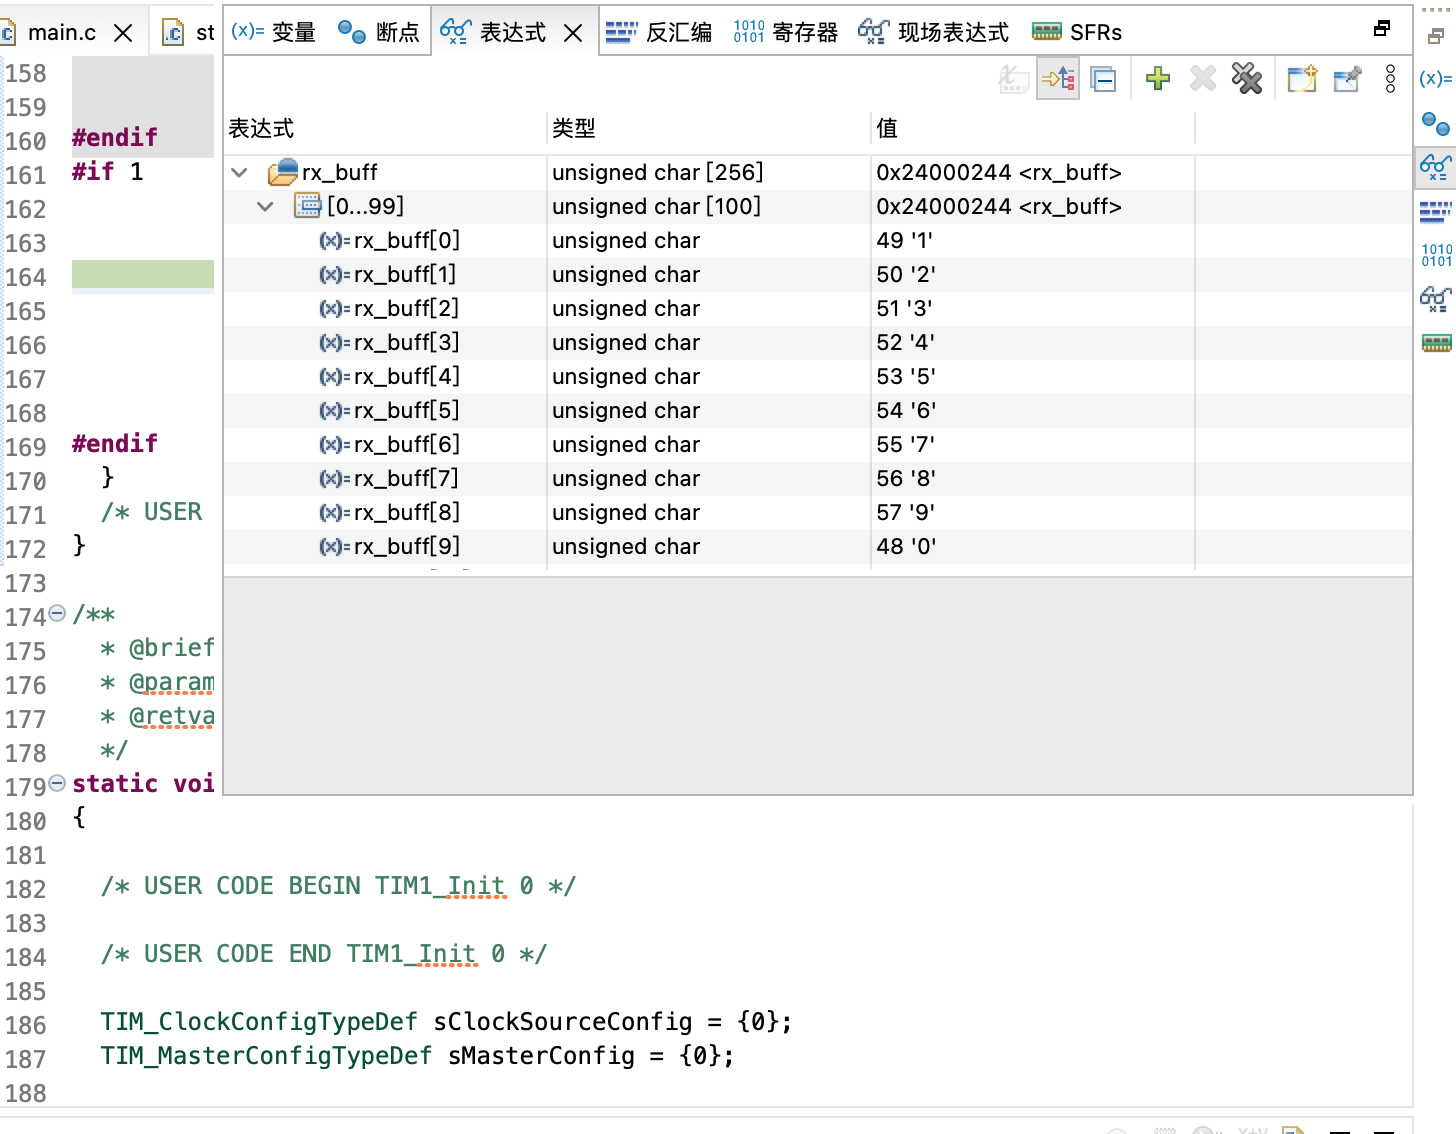The height and width of the screenshot is (1134, 1456).
Task: Open the 寄存器 tab
Action: point(786,32)
